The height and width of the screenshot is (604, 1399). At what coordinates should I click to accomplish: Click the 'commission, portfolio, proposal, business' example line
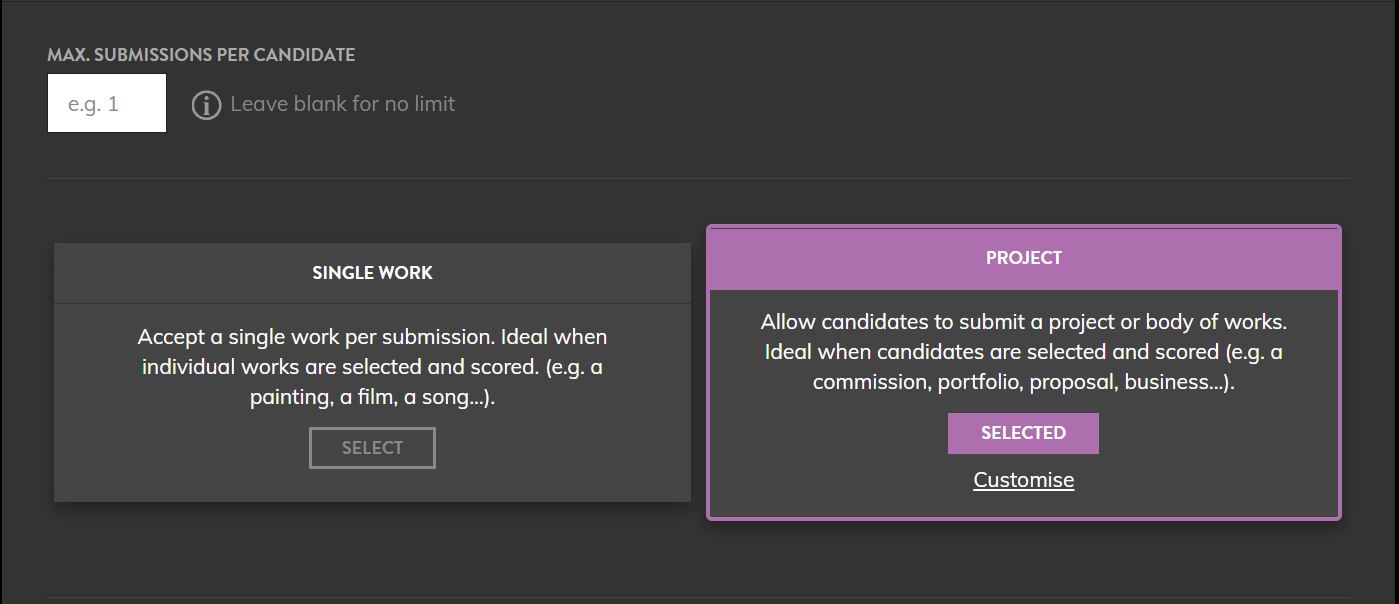tap(1024, 382)
